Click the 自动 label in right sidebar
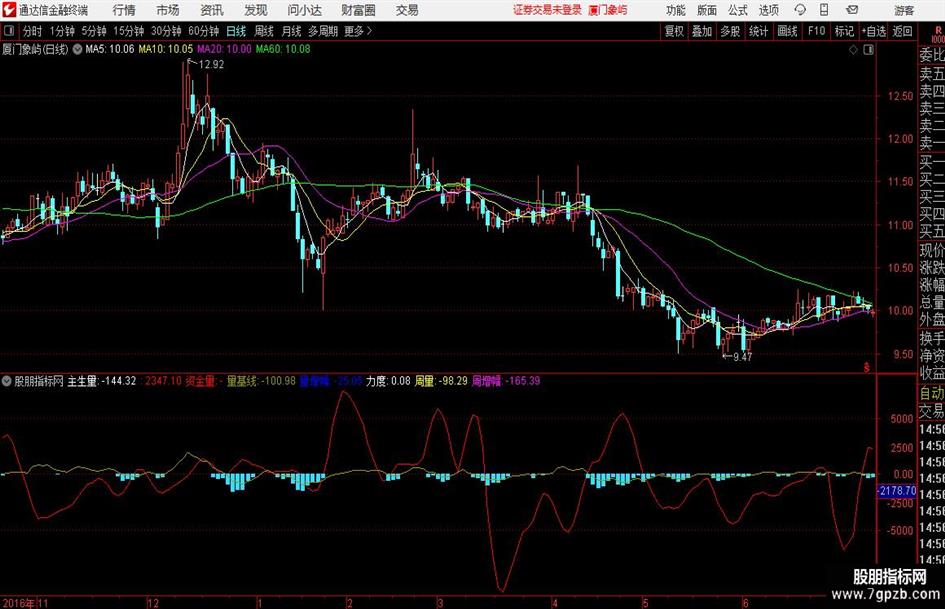Screen dimensions: 945x609 point(932,393)
